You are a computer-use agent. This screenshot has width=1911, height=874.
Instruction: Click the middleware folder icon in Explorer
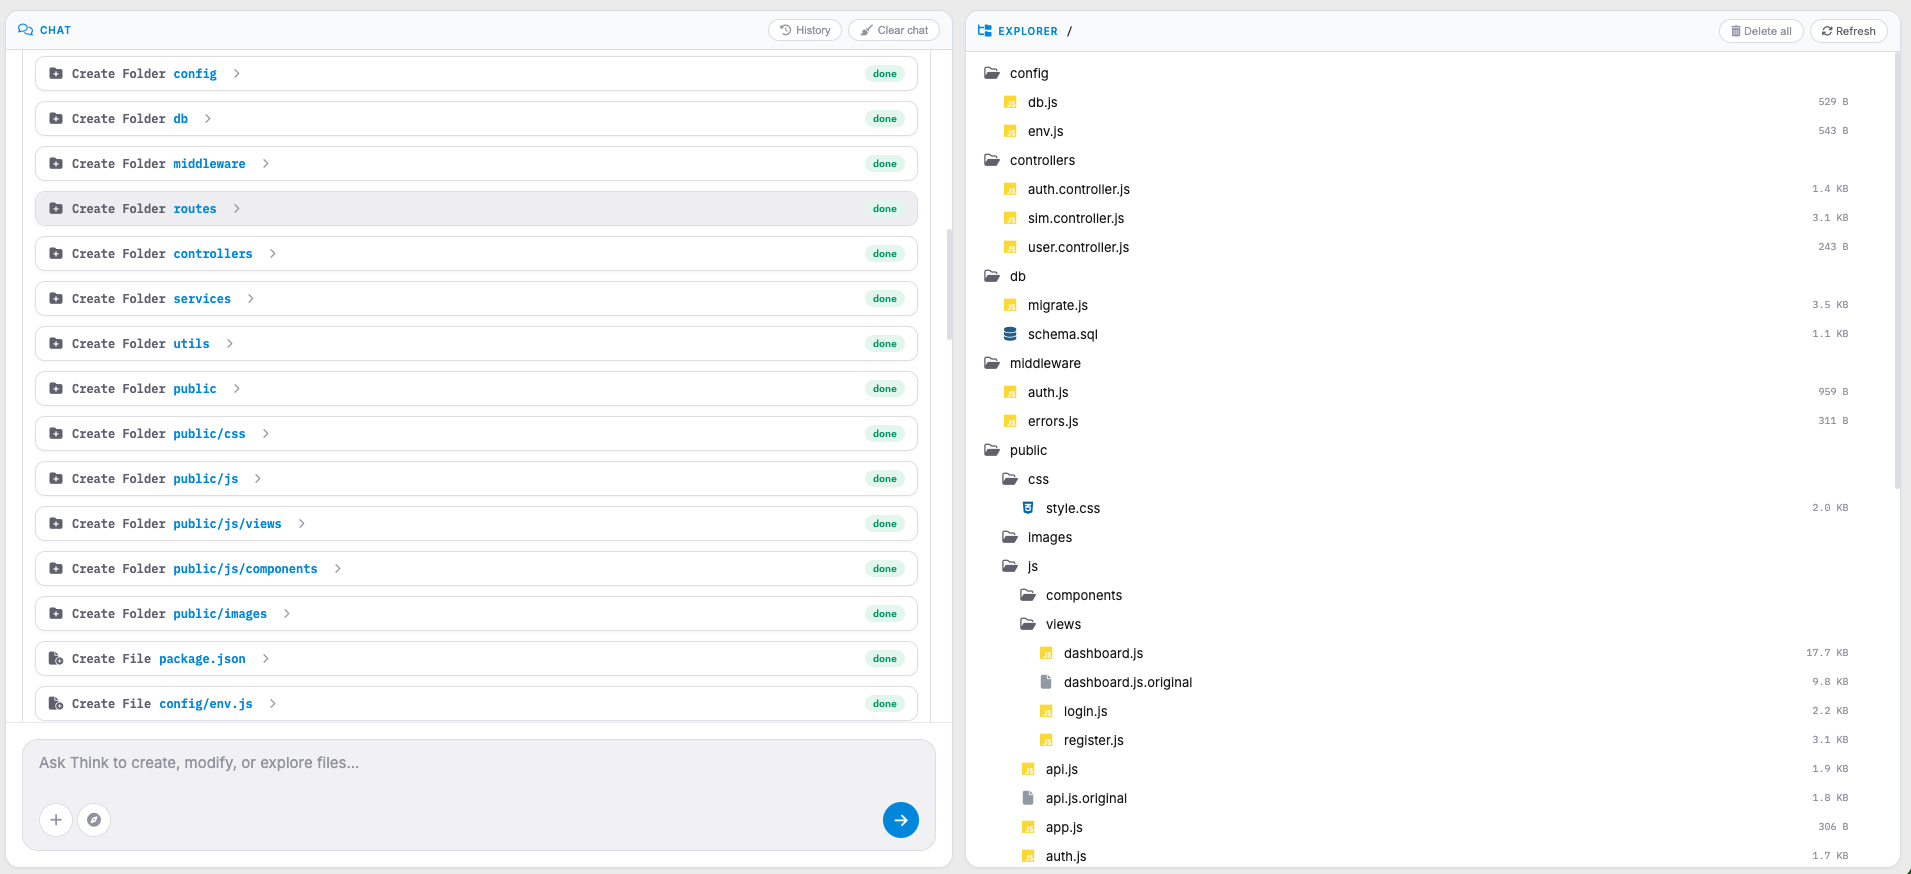(x=992, y=363)
